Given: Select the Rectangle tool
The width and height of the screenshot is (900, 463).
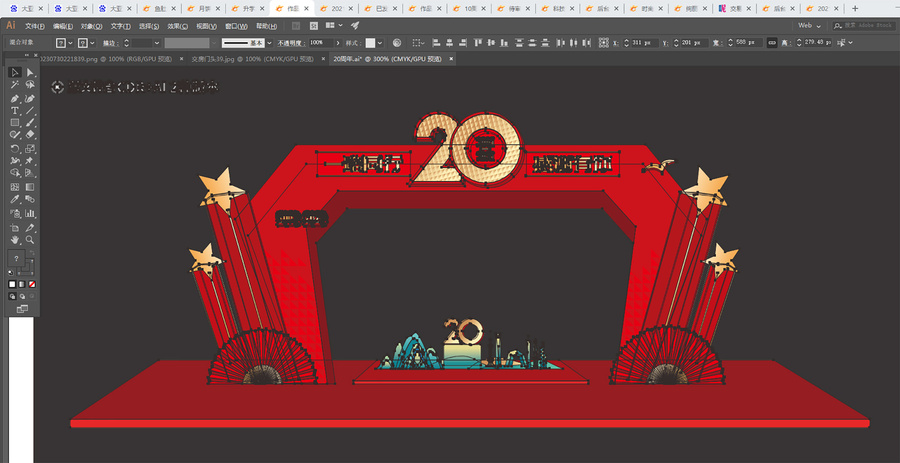Looking at the screenshot, I should [x=15, y=123].
